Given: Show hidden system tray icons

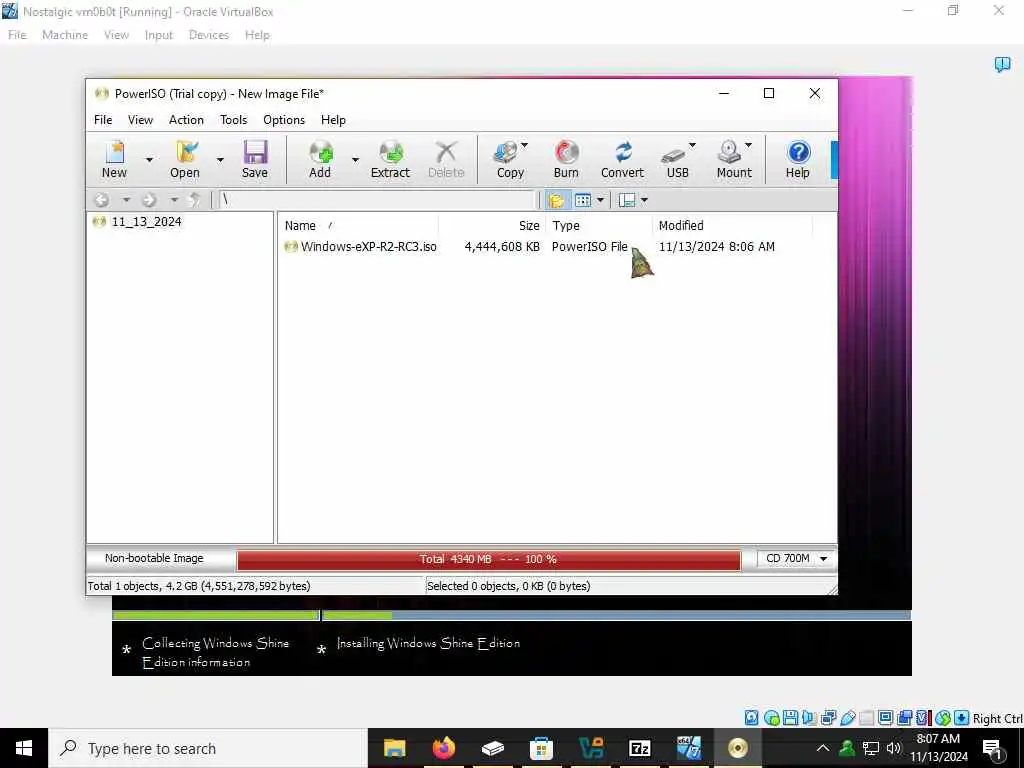Looking at the screenshot, I should (x=823, y=748).
